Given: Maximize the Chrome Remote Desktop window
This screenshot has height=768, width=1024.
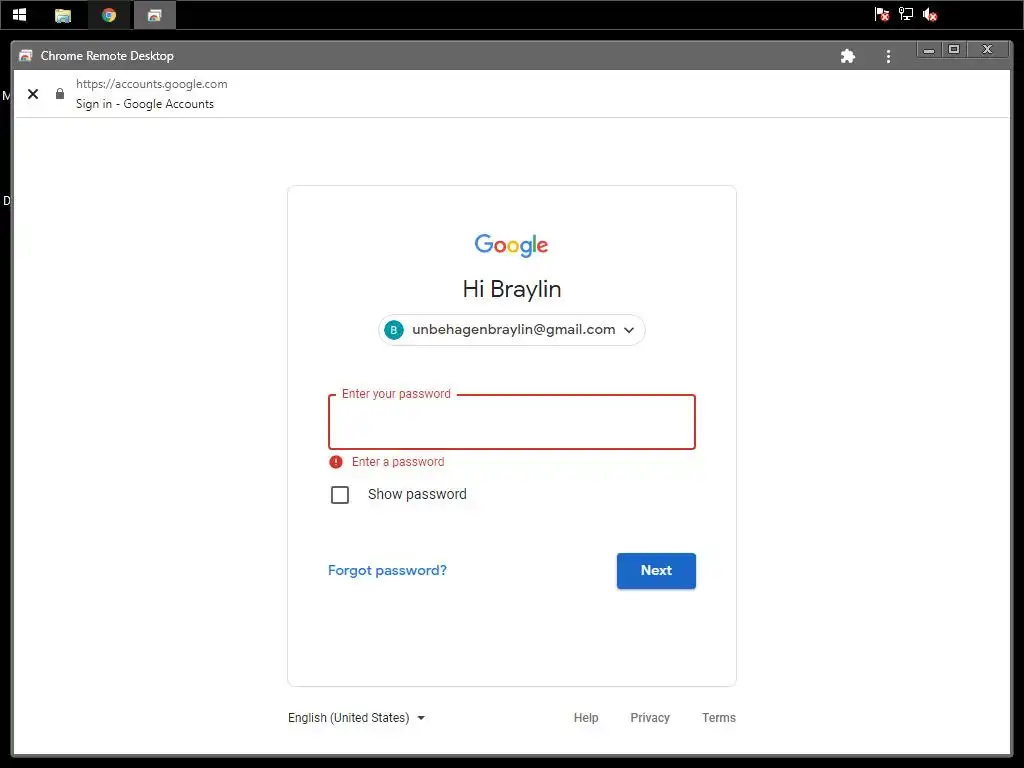Looking at the screenshot, I should 954,50.
